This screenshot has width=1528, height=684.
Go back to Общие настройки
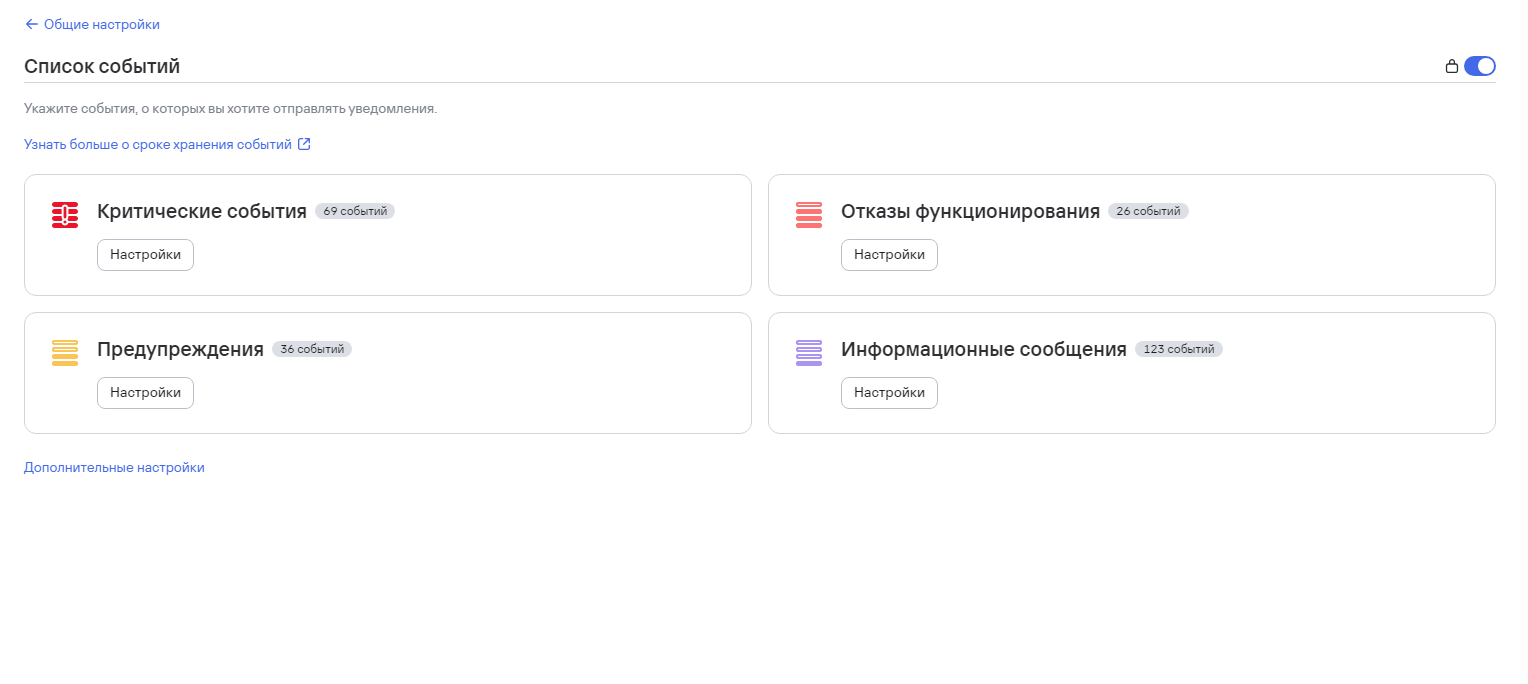[x=92, y=24]
